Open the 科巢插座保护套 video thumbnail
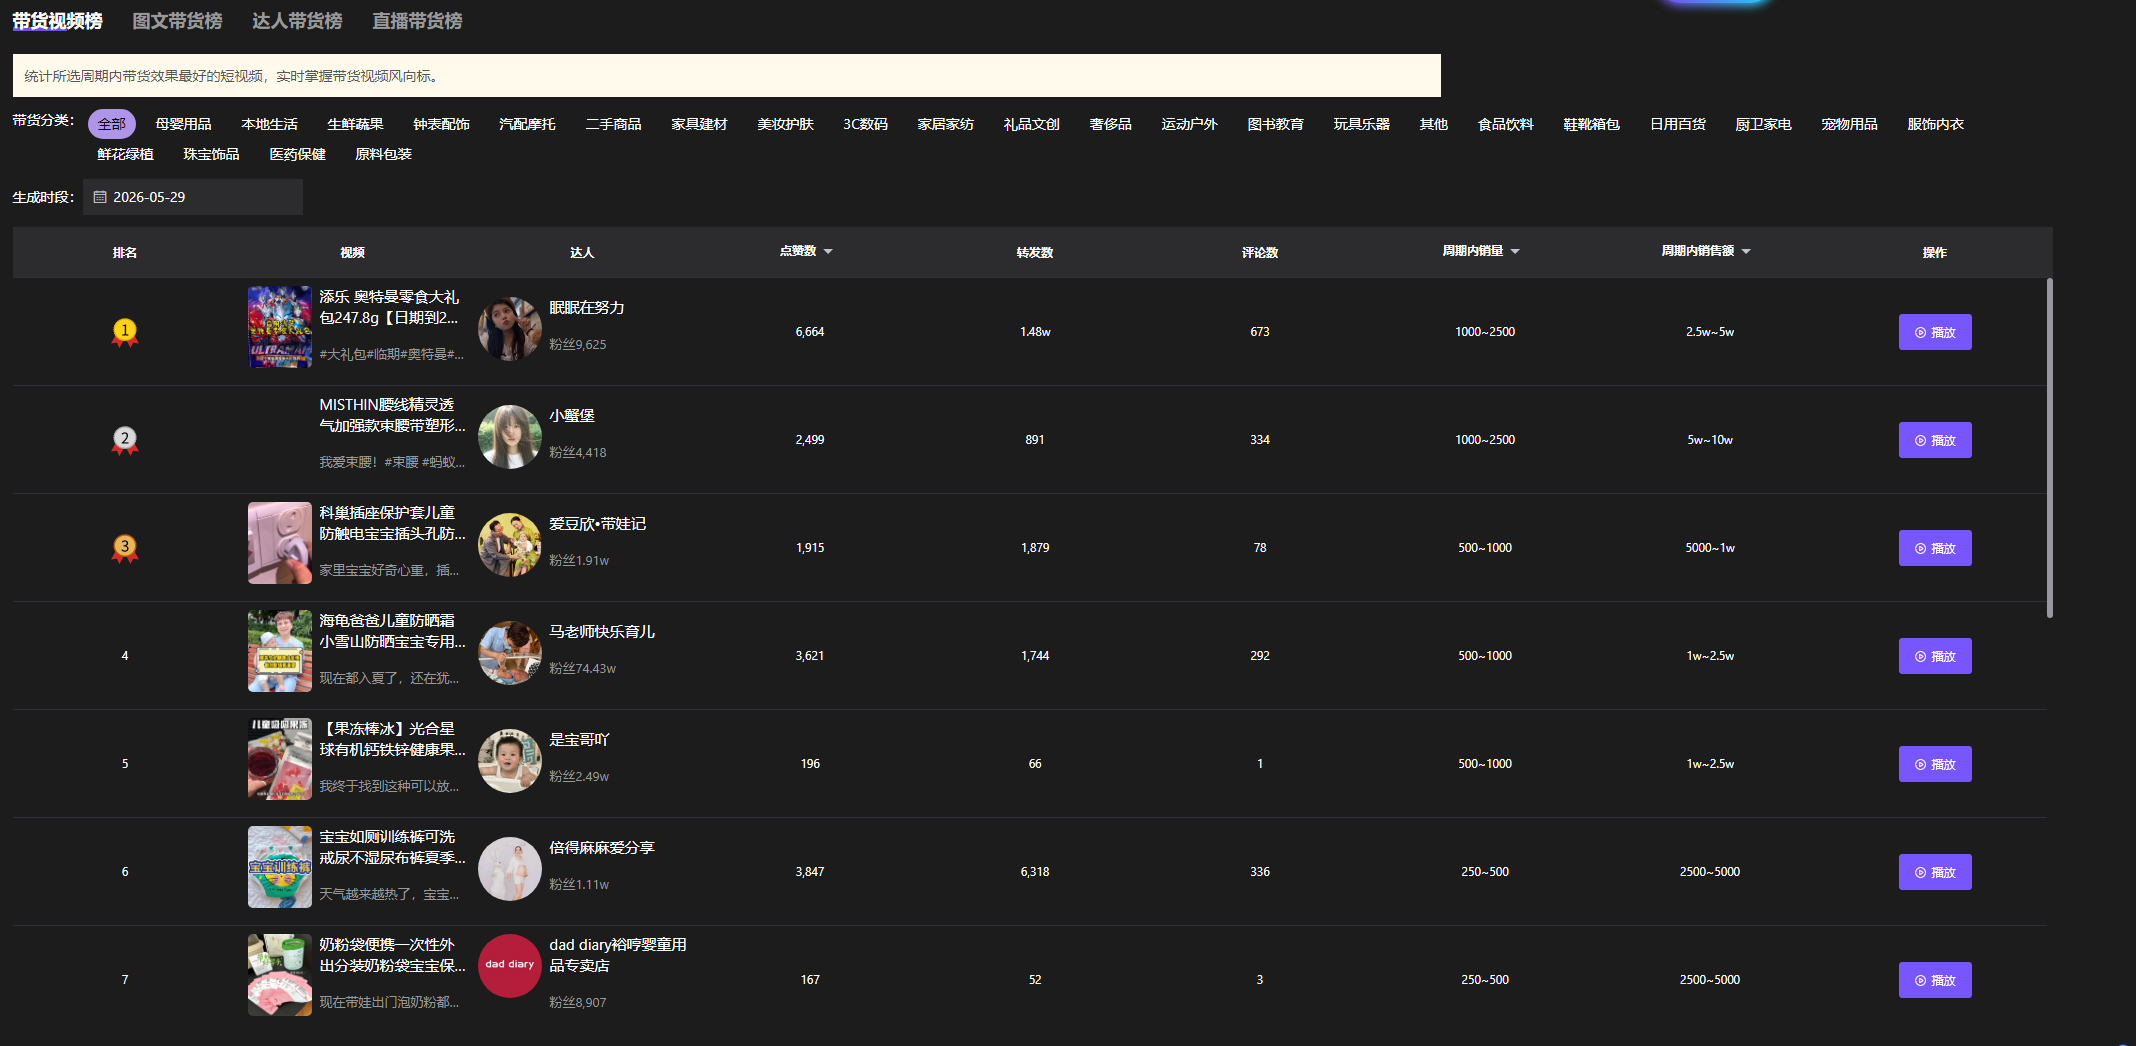Screen dimensions: 2136x1046 (x=280, y=543)
